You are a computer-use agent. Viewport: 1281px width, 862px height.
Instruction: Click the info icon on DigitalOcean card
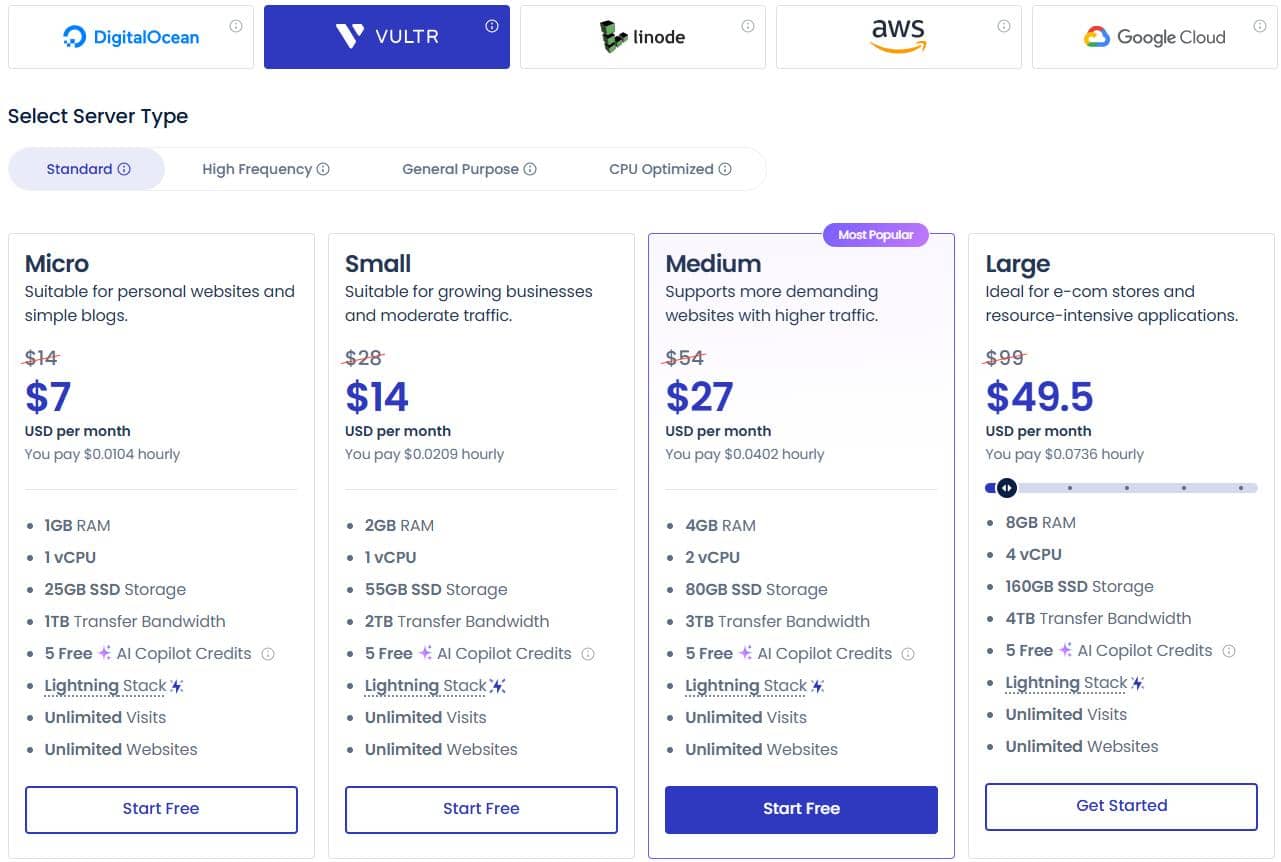[x=236, y=27]
